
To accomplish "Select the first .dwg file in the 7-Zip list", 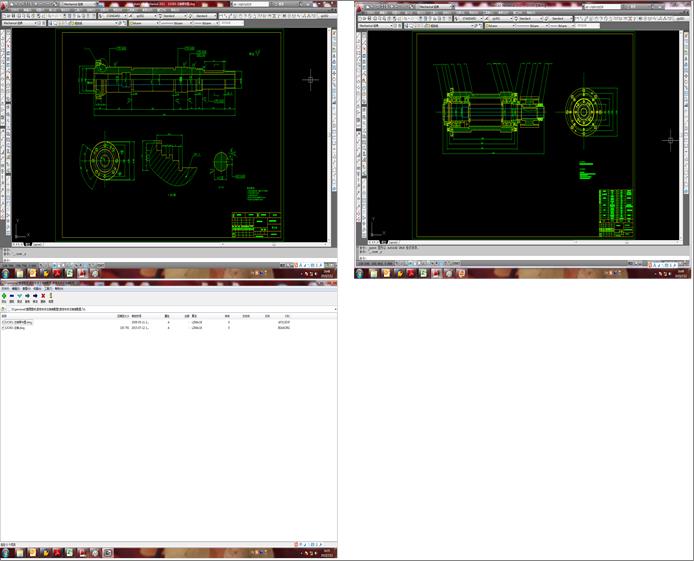I will coord(17,323).
